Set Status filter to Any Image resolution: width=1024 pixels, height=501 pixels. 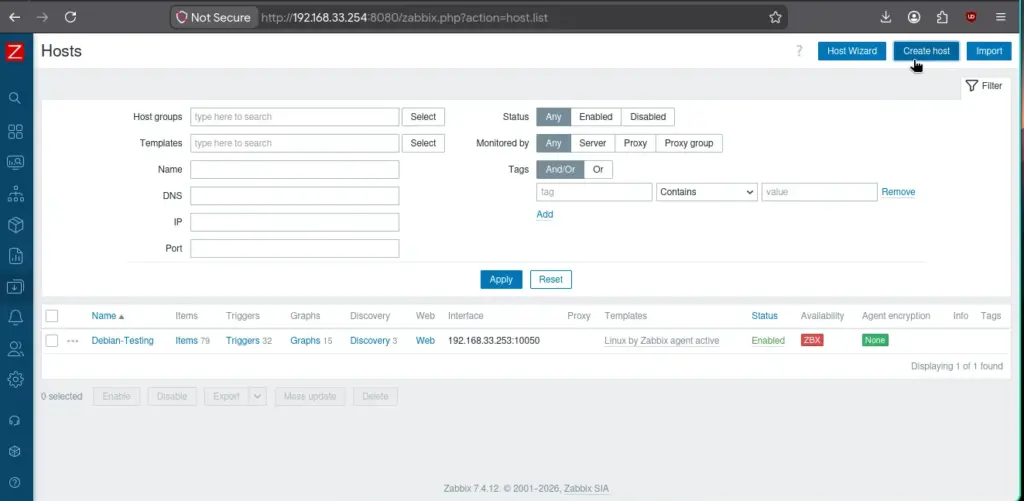(x=554, y=117)
